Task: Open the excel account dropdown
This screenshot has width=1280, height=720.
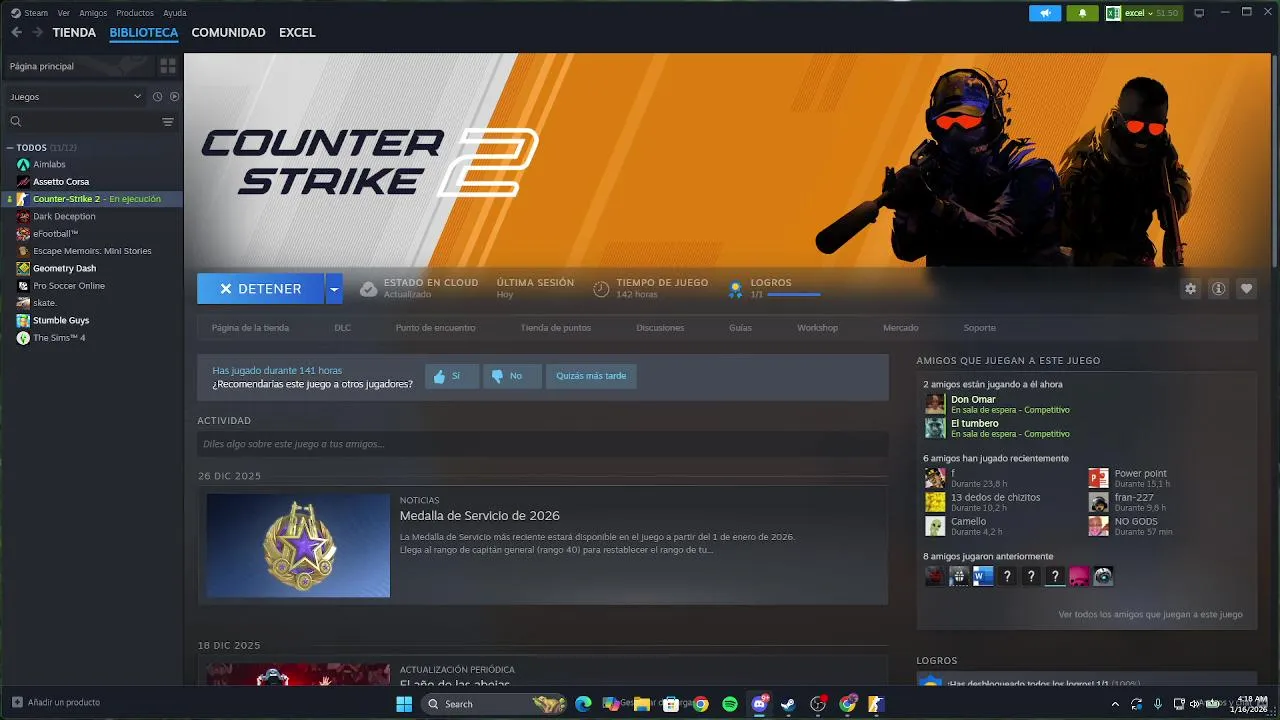Action: 1142,13
